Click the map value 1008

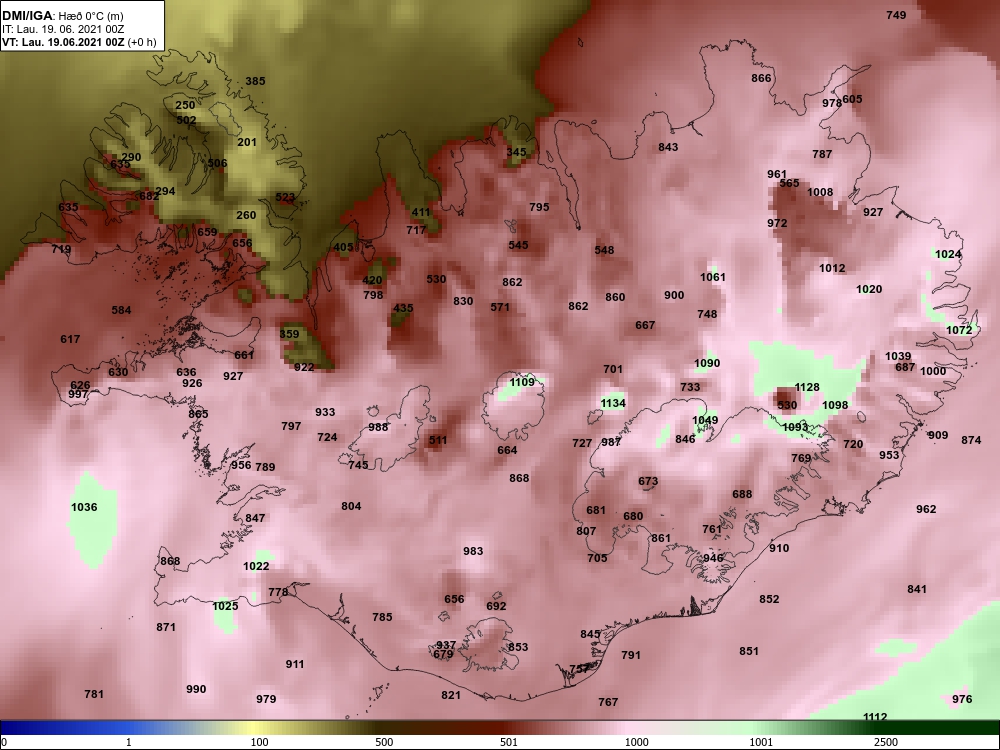(x=820, y=192)
